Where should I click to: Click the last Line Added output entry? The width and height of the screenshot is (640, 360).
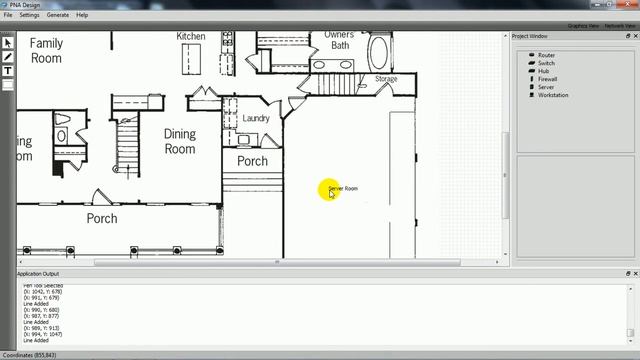pos(36,340)
